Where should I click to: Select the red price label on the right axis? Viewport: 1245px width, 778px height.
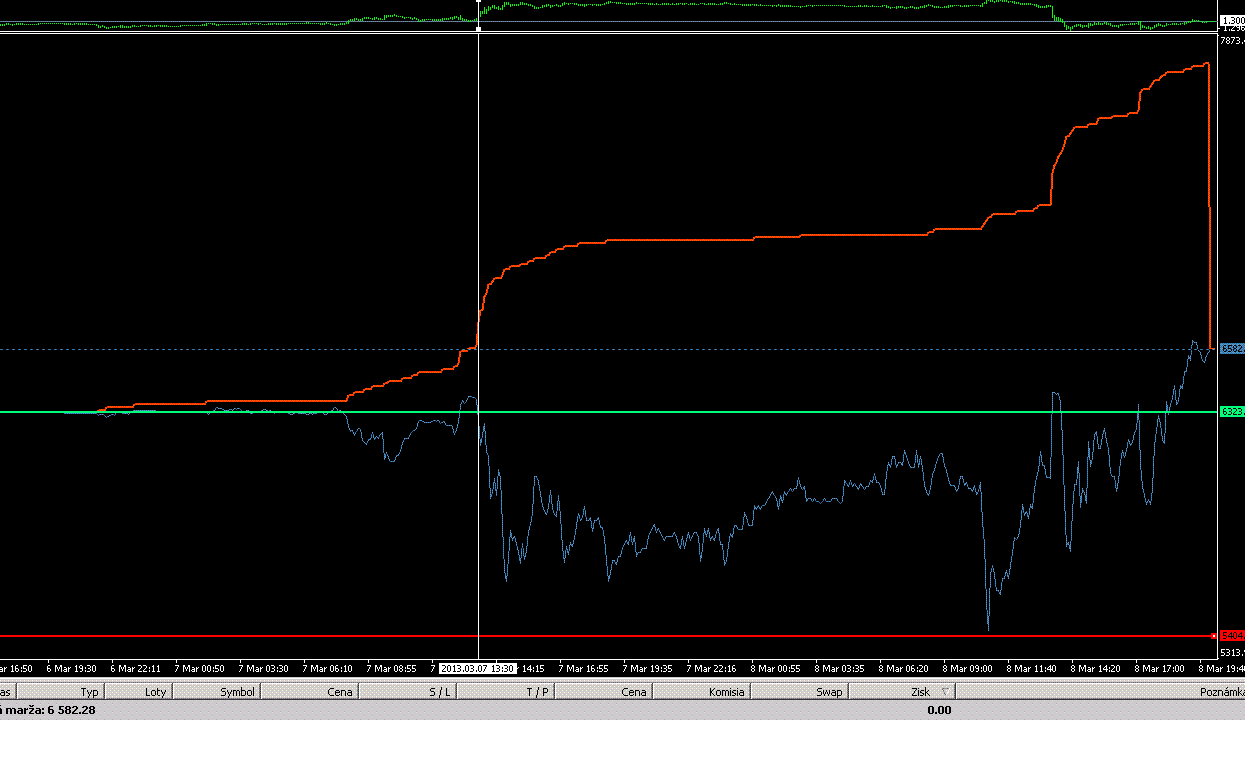(x=1231, y=636)
